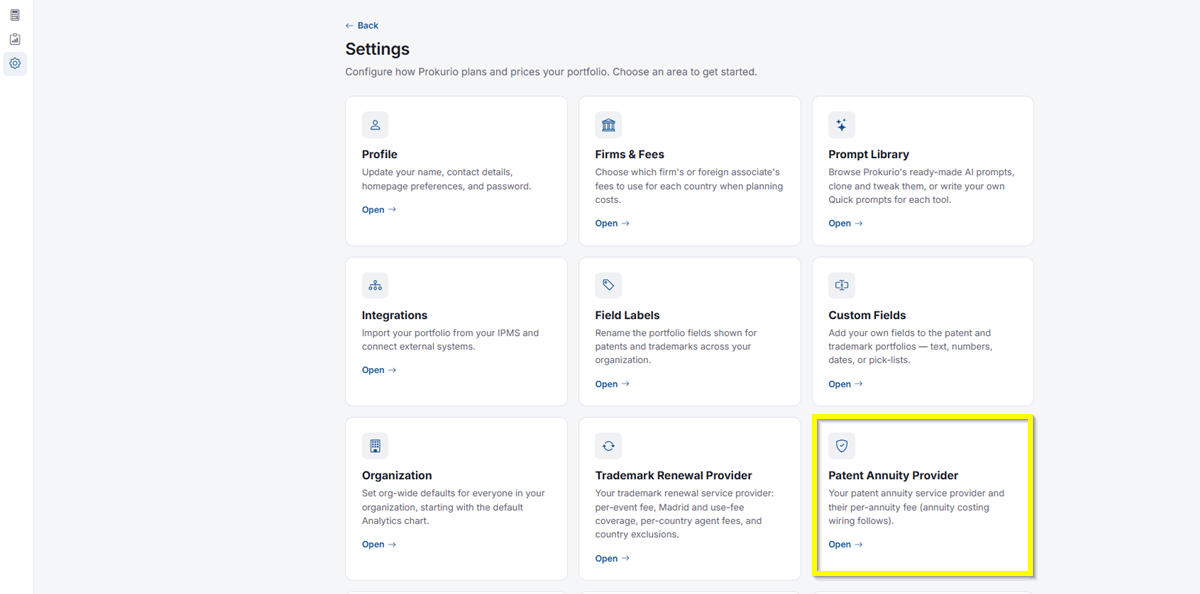Click the subtitle 'Configure how Prokurio plans'
1200x594 pixels.
click(551, 72)
